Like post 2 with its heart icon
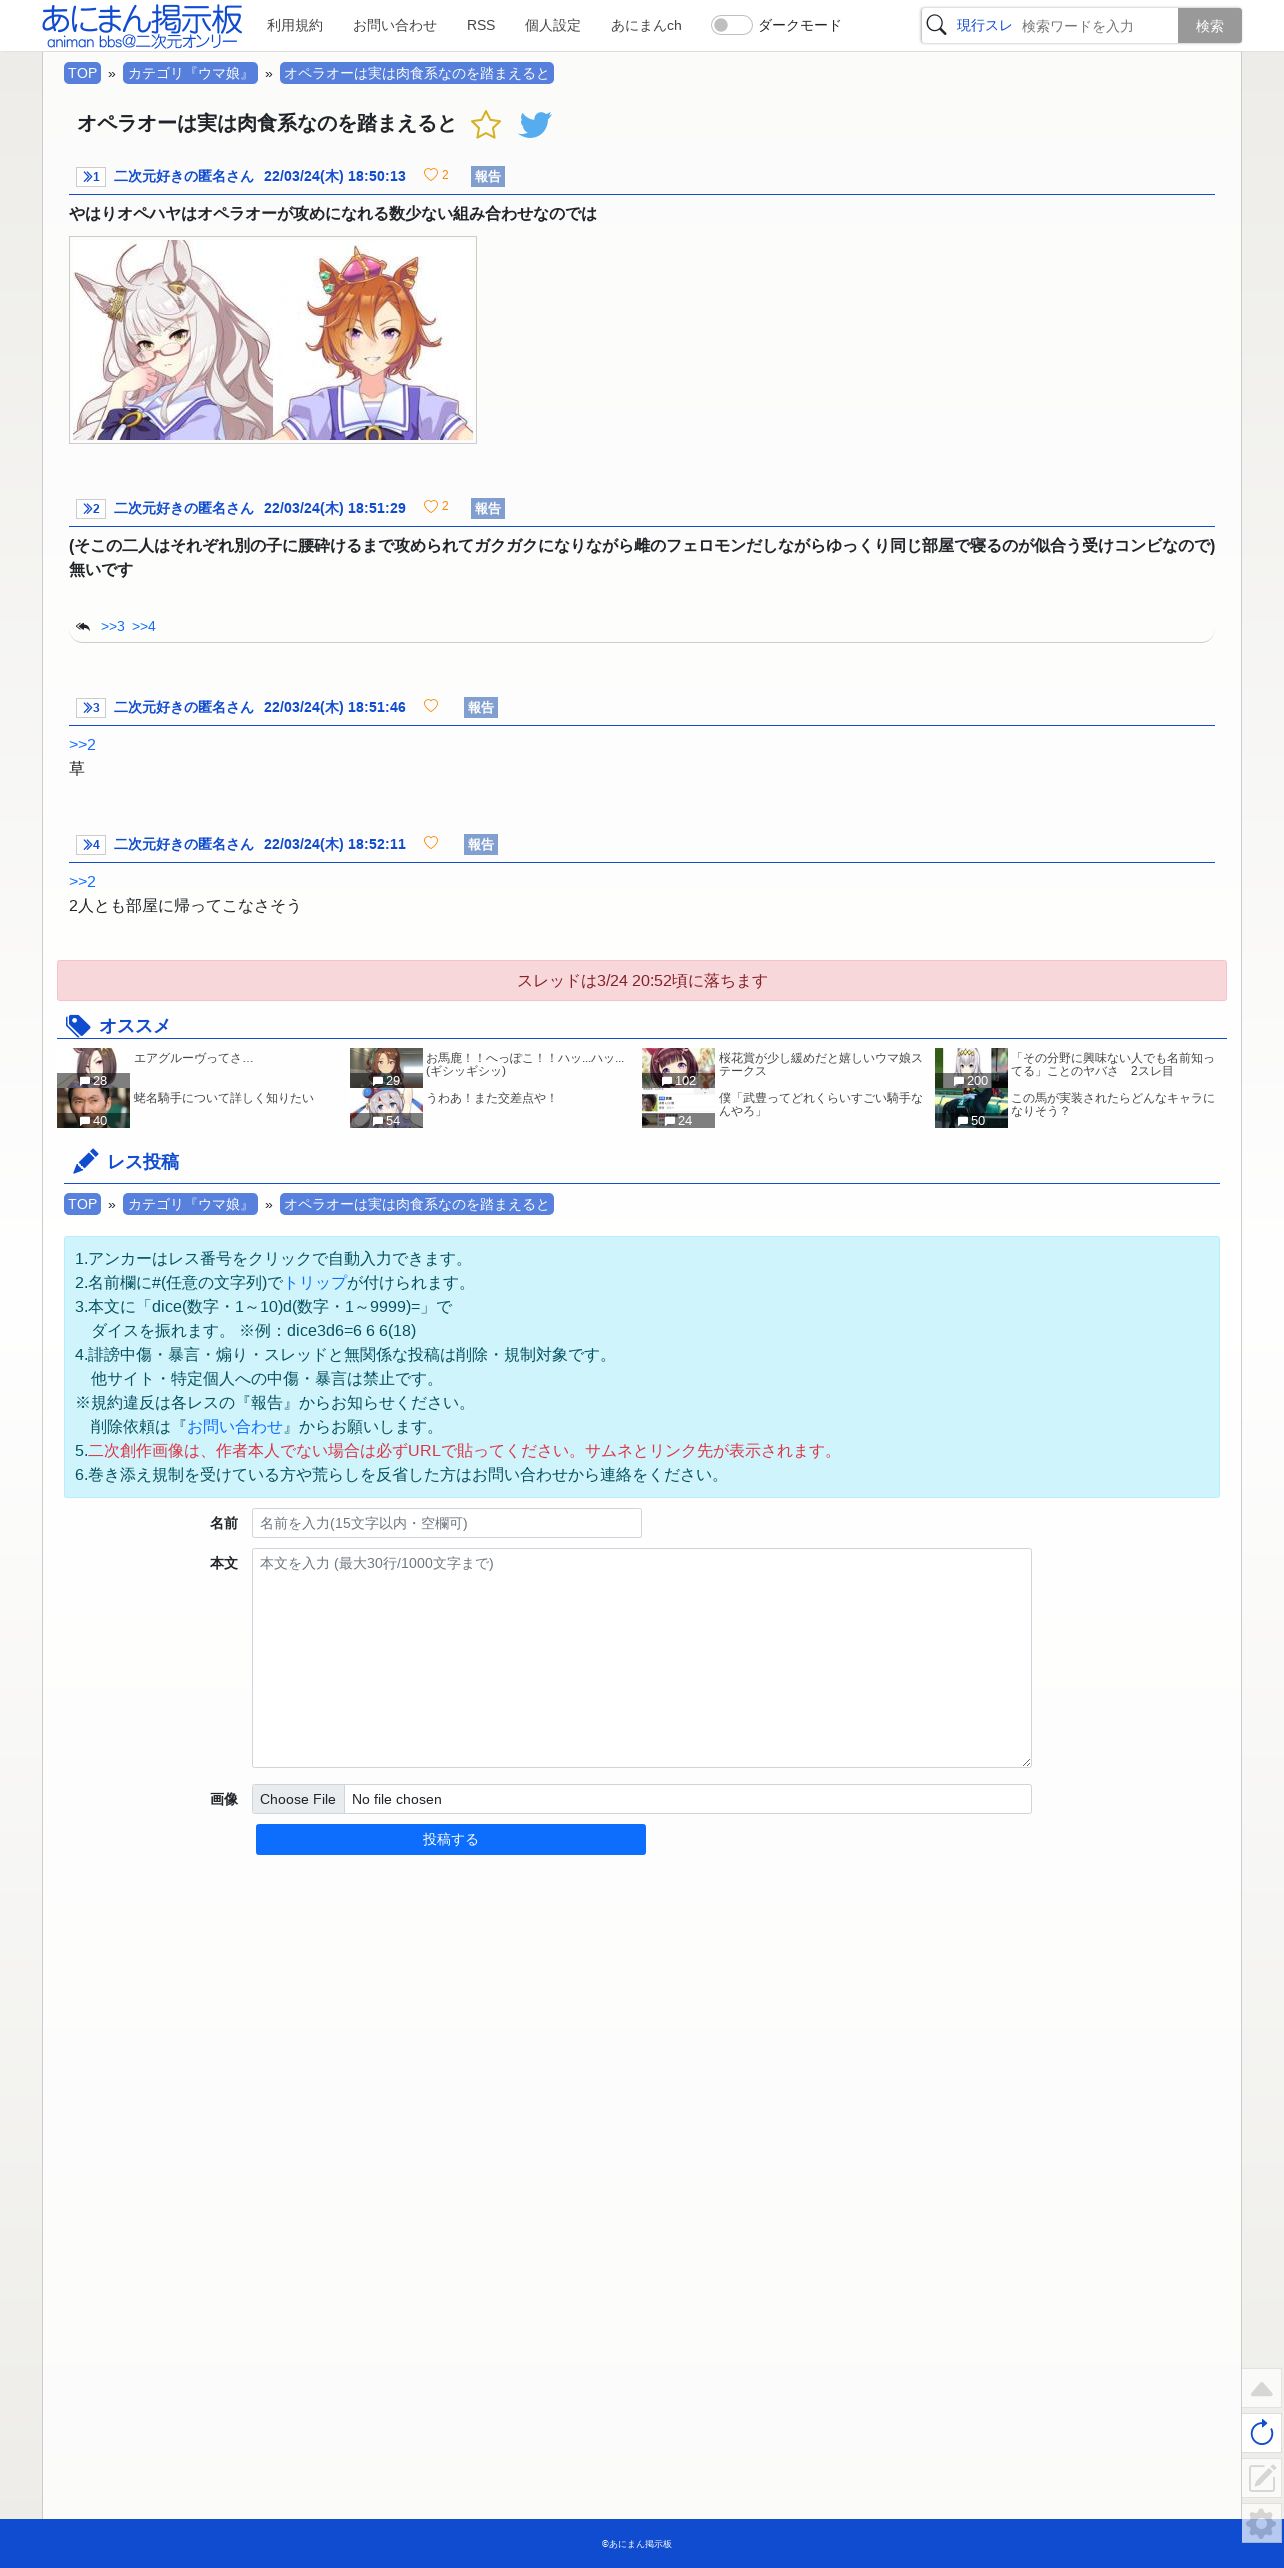Screen dimensions: 1284x2568 pyautogui.click(x=431, y=507)
